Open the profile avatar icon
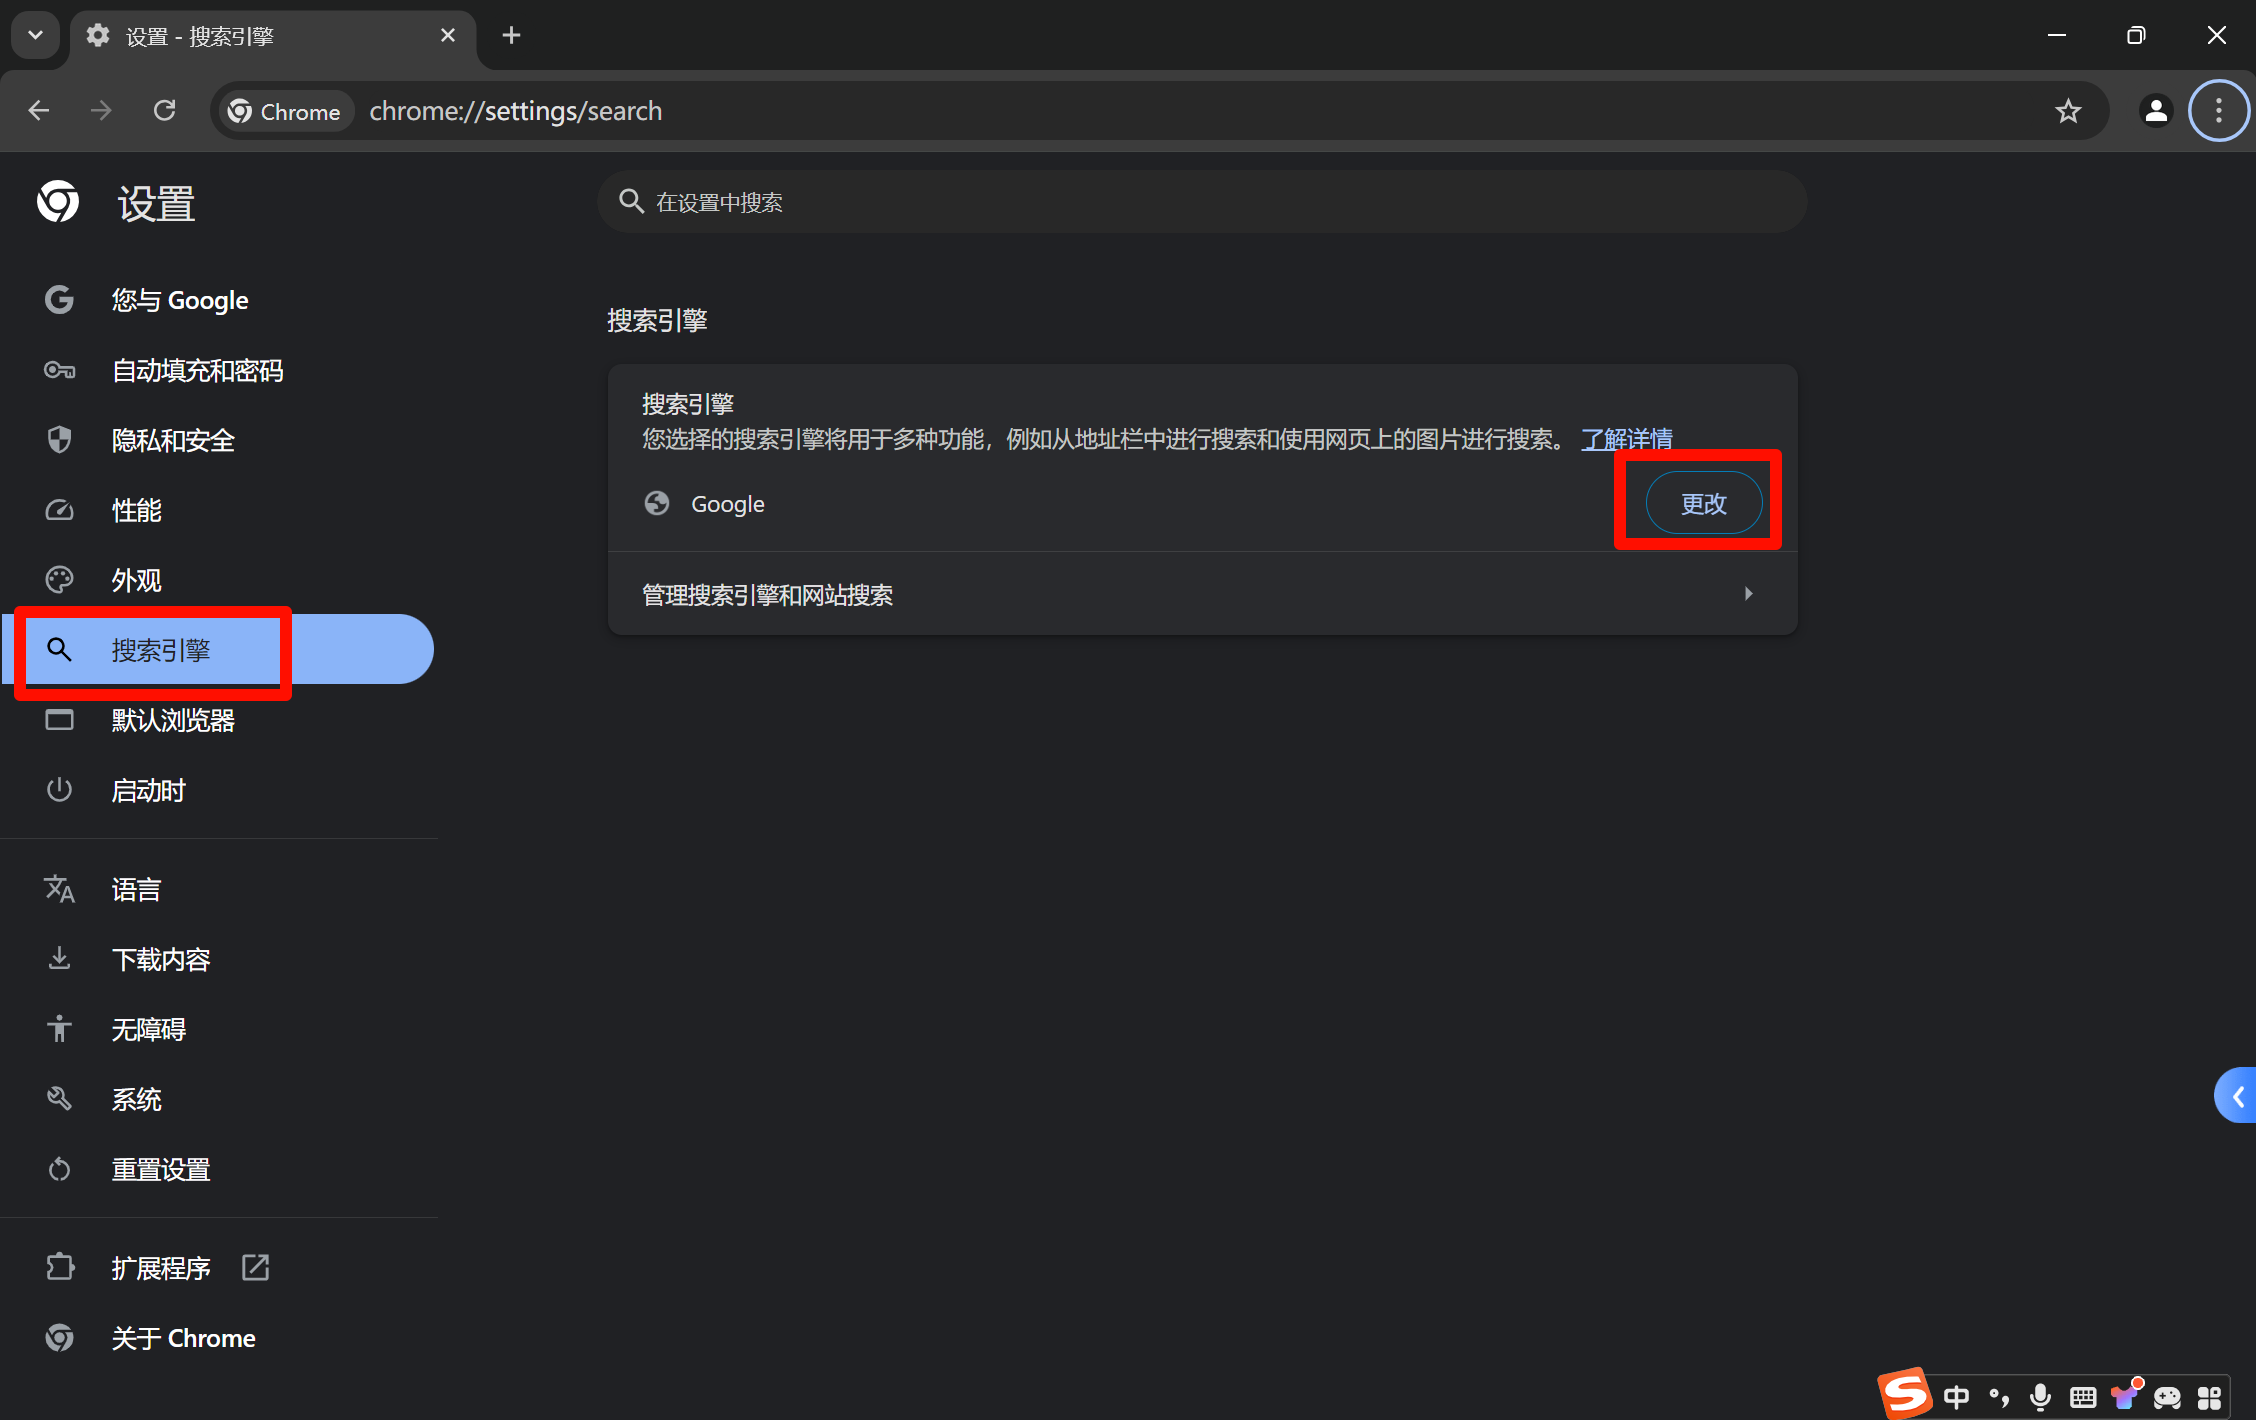The image size is (2256, 1420). click(x=2156, y=111)
